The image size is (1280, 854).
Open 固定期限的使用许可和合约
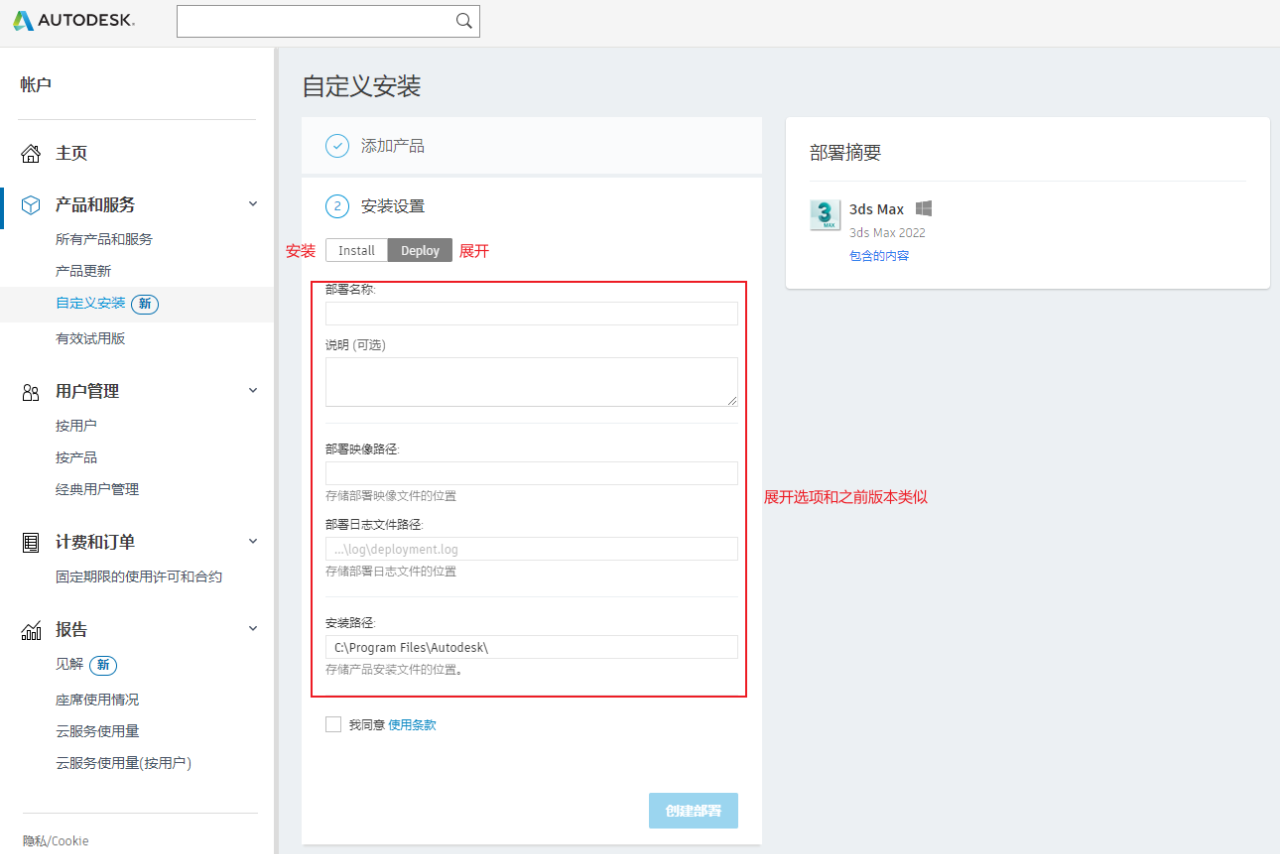pos(139,577)
